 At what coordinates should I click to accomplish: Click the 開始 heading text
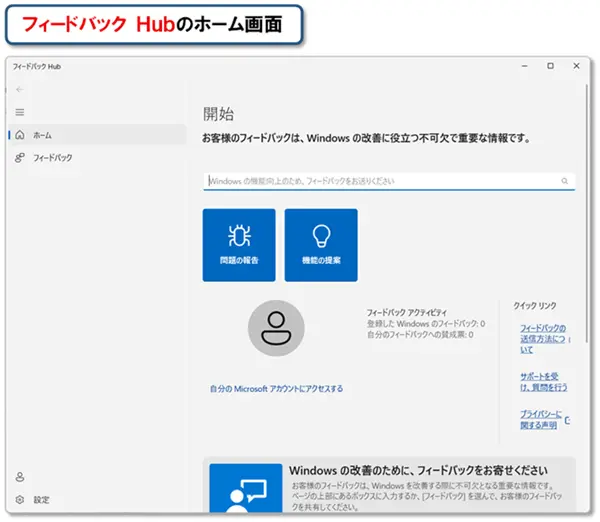click(x=218, y=114)
